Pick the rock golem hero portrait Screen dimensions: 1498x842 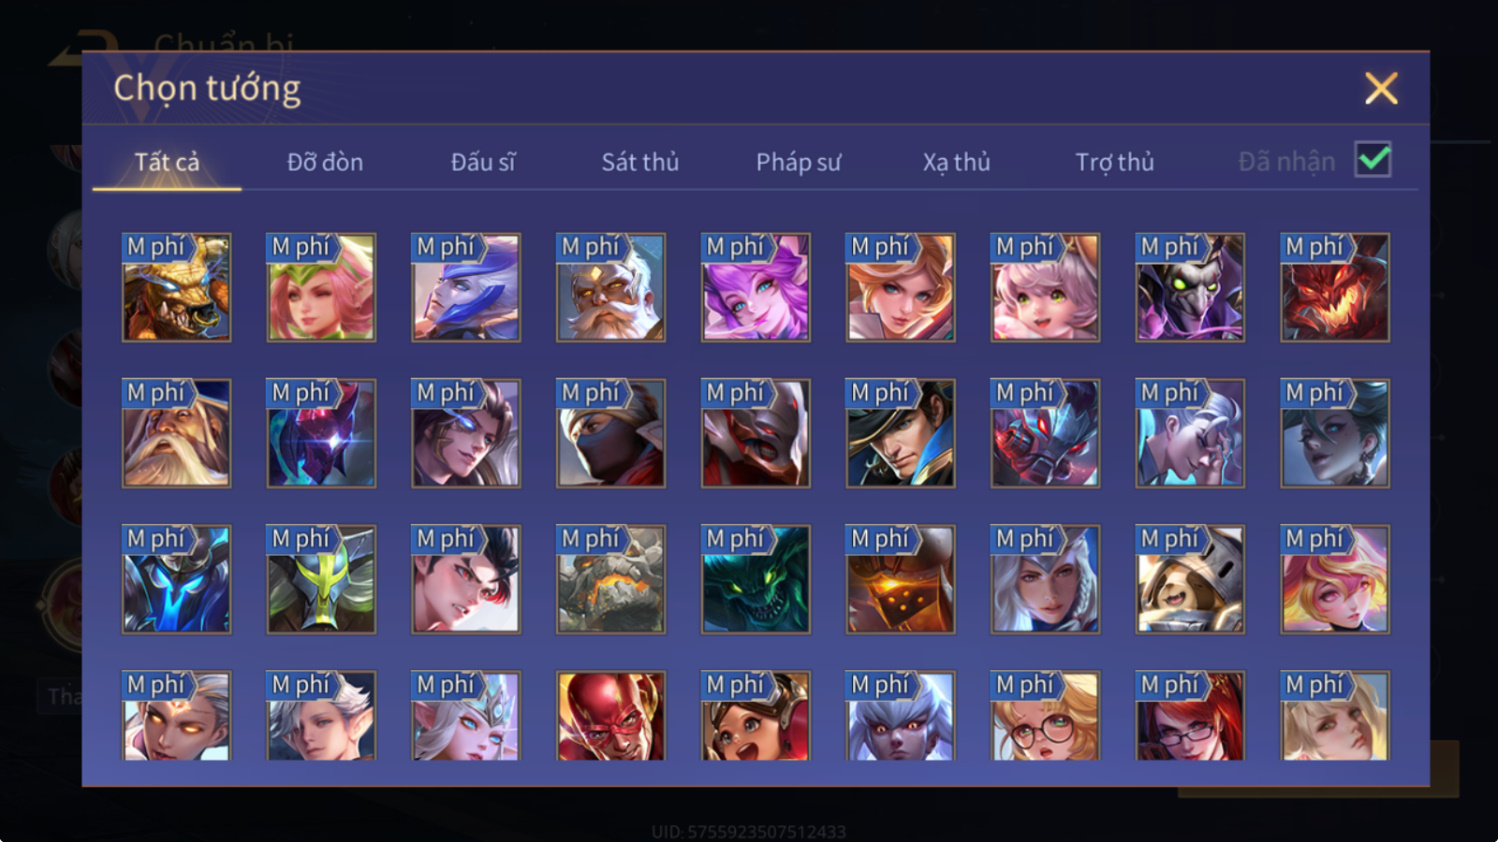[x=611, y=579]
